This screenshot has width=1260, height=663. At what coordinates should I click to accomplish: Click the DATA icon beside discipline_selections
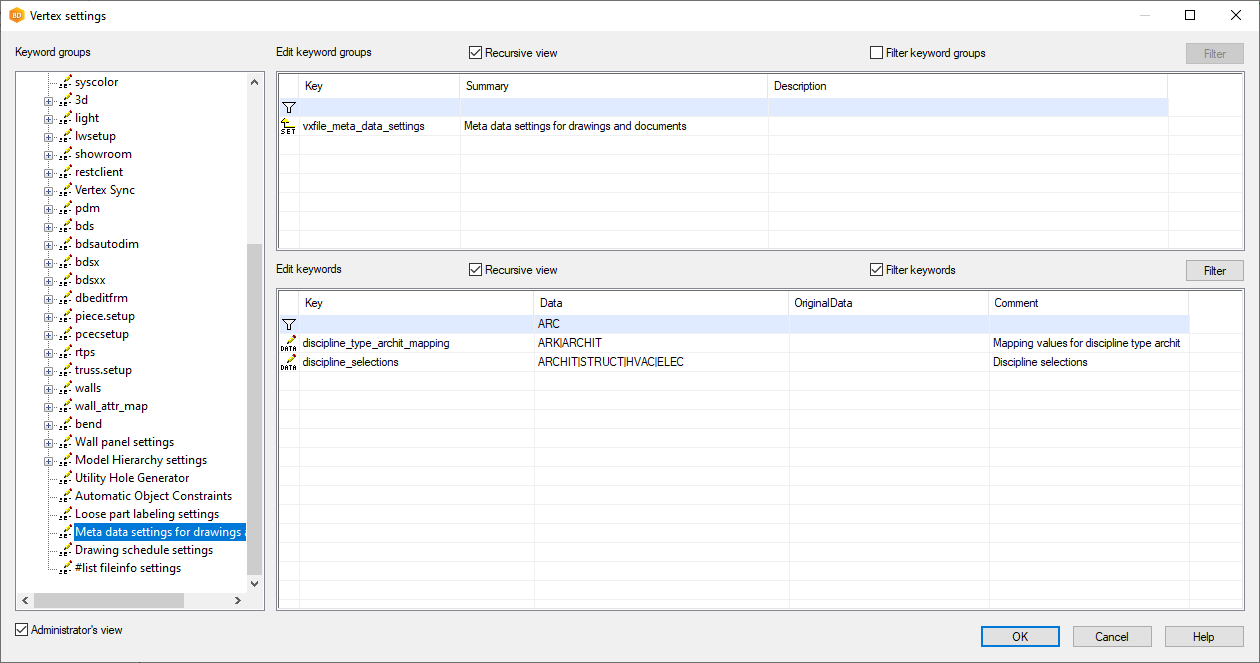(x=288, y=362)
